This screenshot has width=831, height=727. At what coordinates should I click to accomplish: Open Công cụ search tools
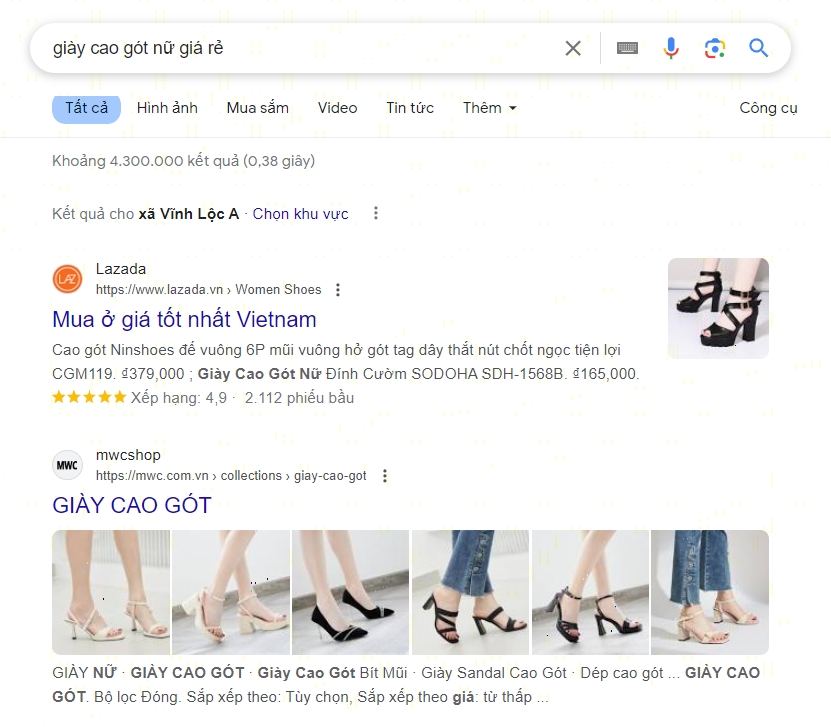768,108
